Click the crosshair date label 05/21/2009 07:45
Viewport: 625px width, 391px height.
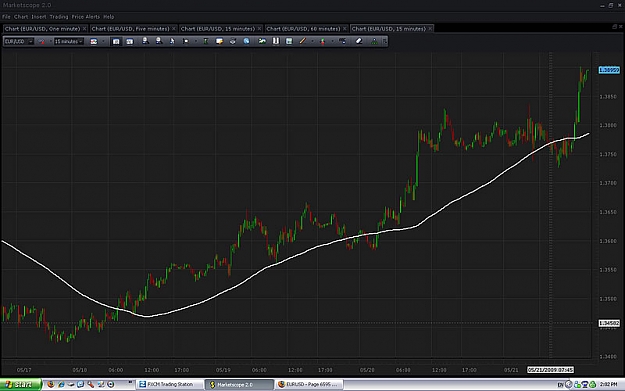point(550,370)
